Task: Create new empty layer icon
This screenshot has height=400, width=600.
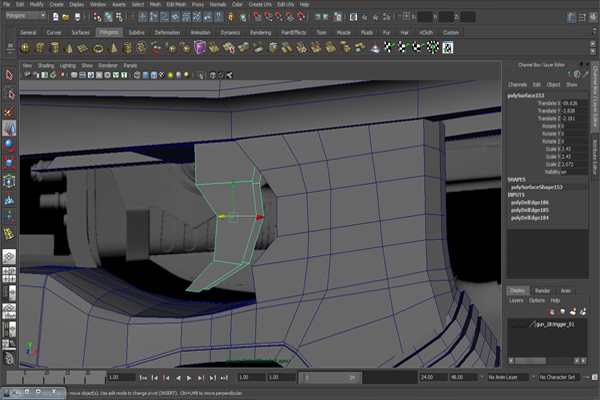Action: pyautogui.click(x=572, y=312)
